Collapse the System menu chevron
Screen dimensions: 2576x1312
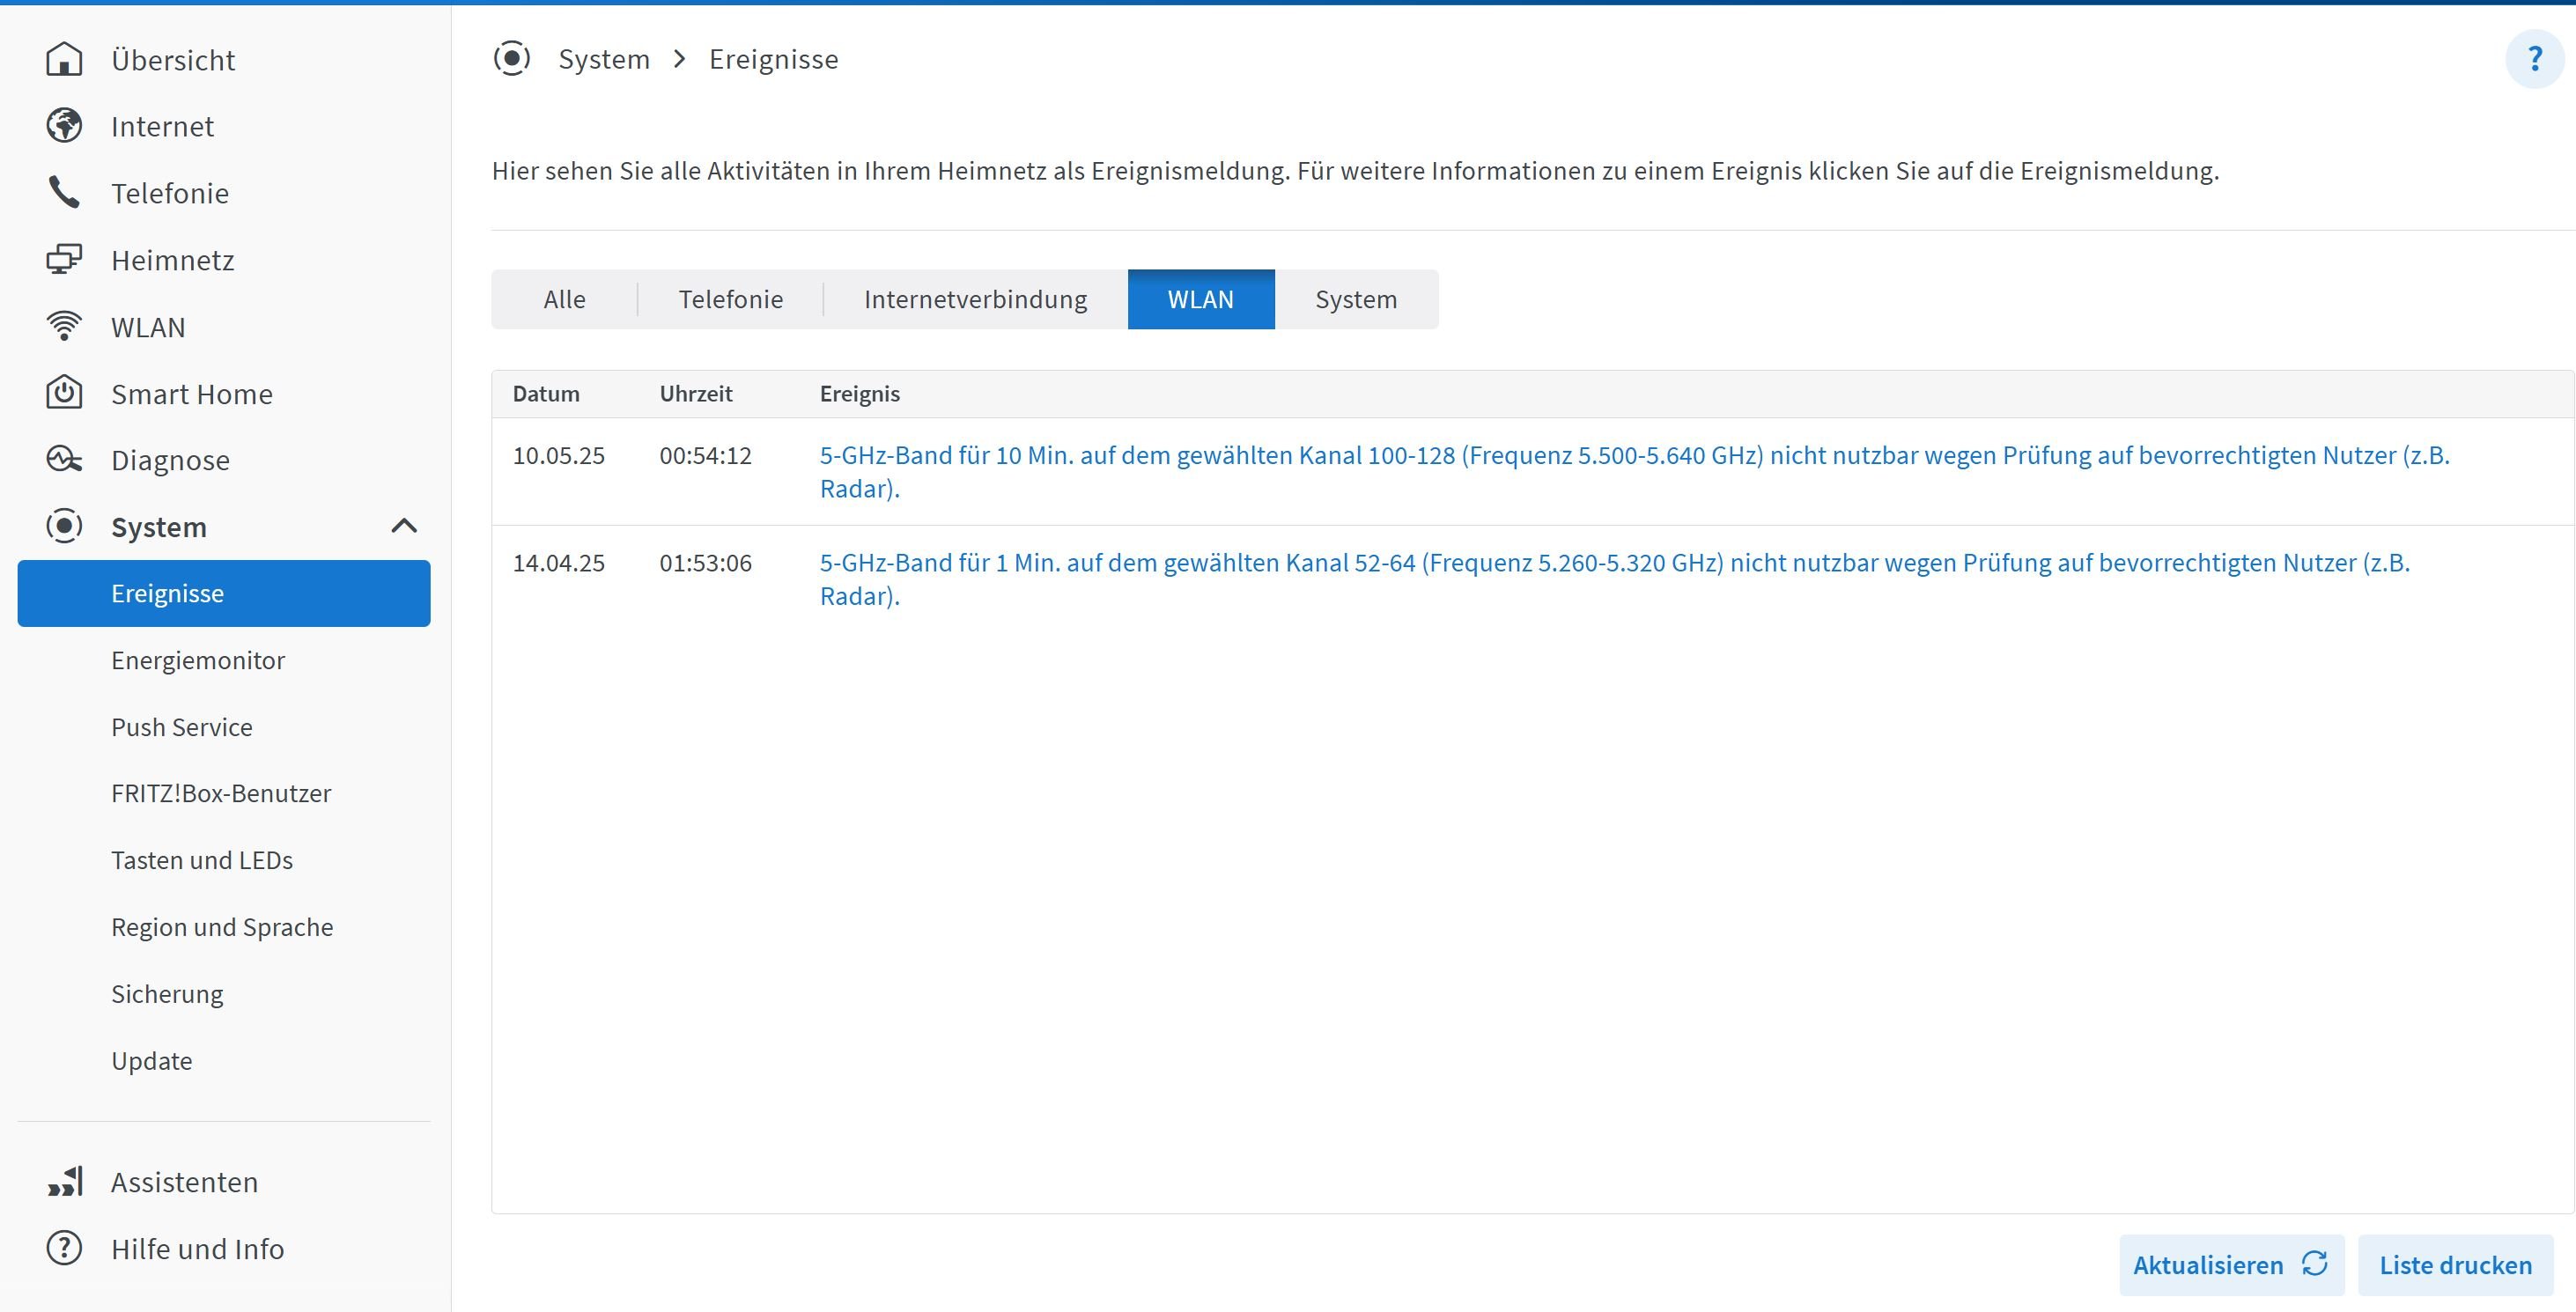(404, 526)
